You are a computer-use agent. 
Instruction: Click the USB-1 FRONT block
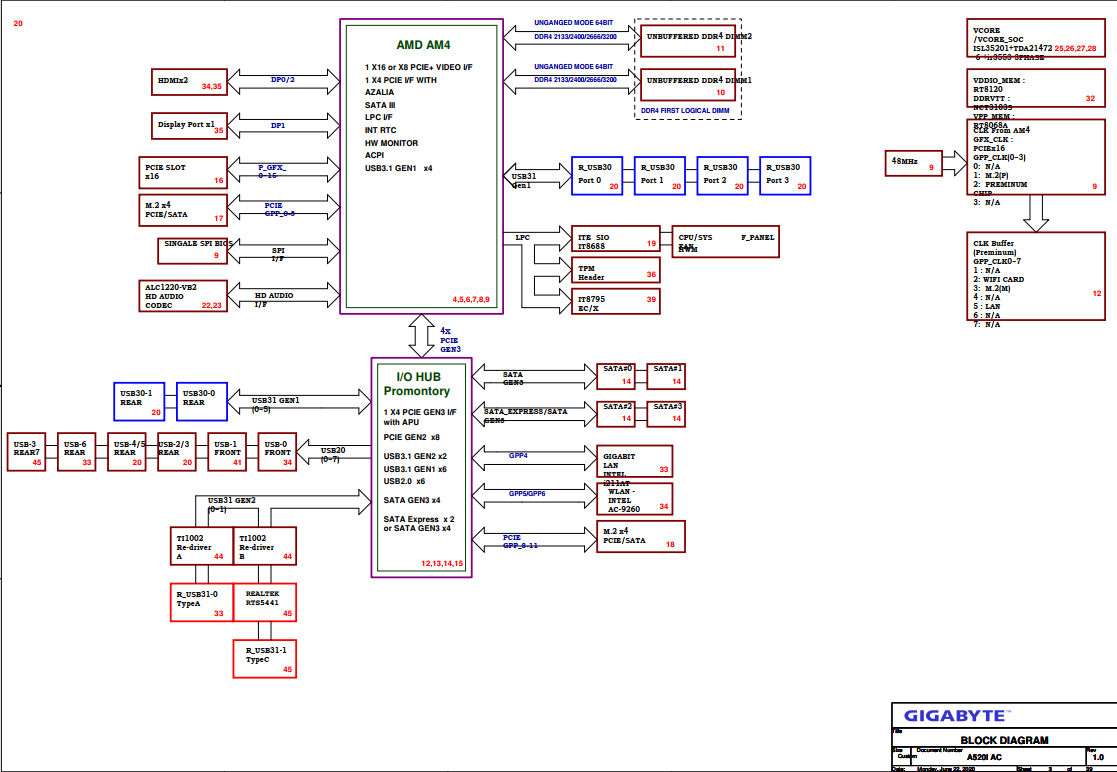coord(227,452)
